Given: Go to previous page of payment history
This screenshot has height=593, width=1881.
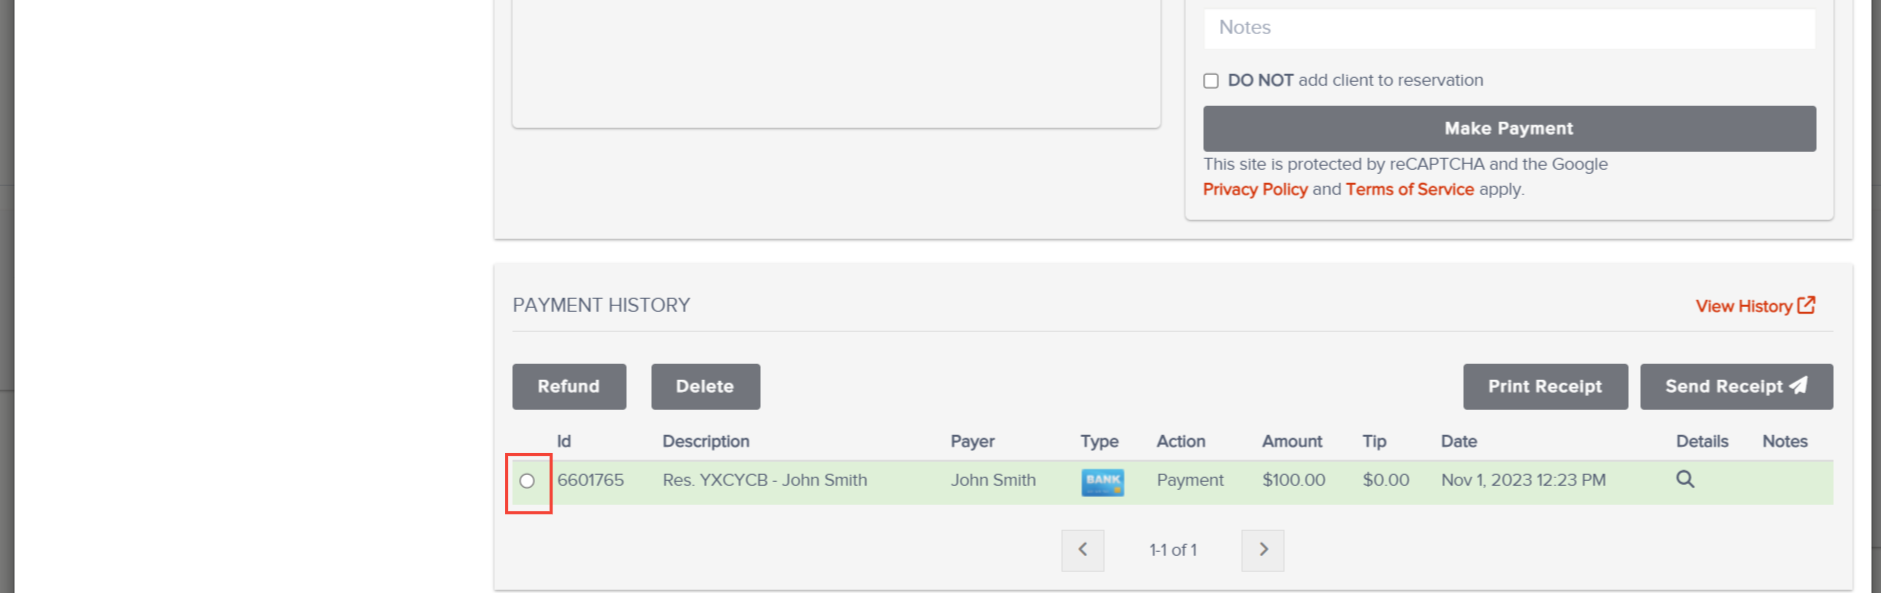Looking at the screenshot, I should 1083,550.
